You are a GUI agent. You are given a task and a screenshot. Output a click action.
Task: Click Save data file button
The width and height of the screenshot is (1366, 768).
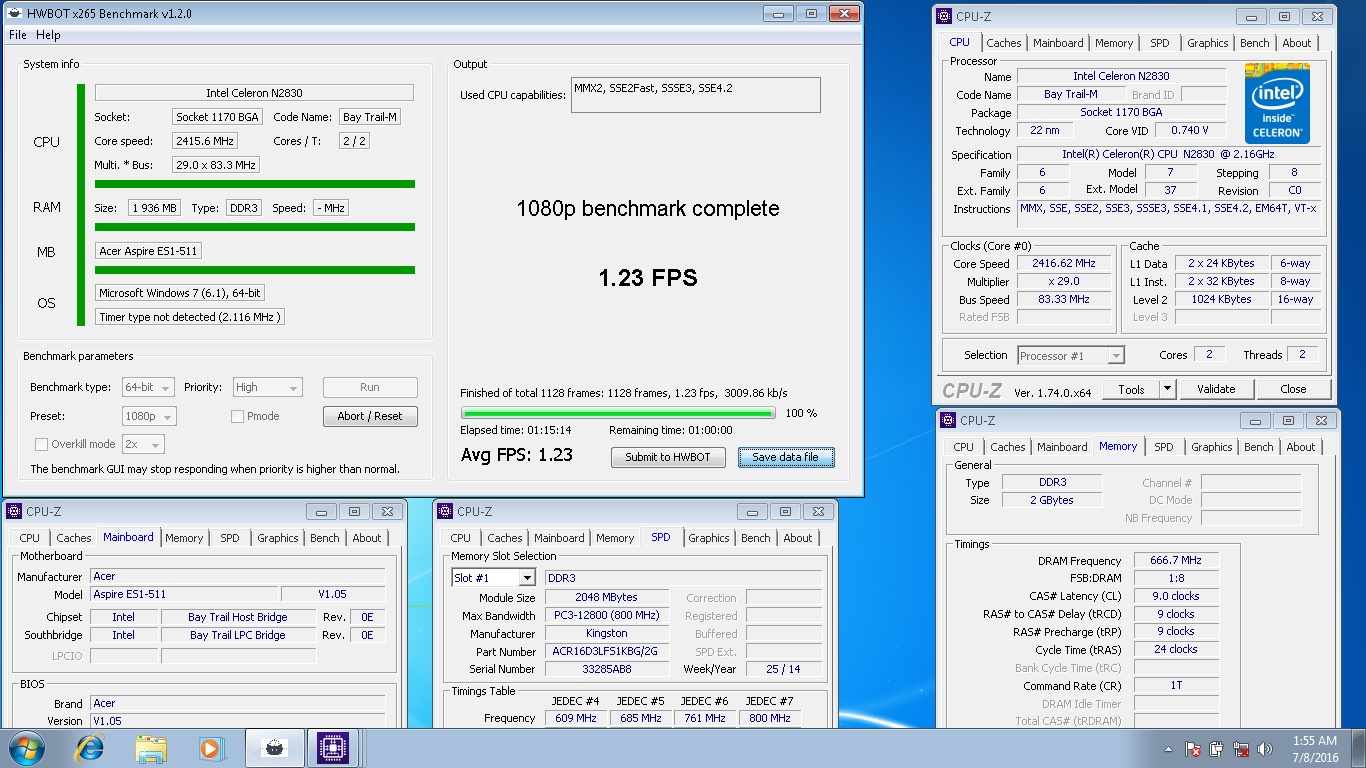[x=785, y=457]
